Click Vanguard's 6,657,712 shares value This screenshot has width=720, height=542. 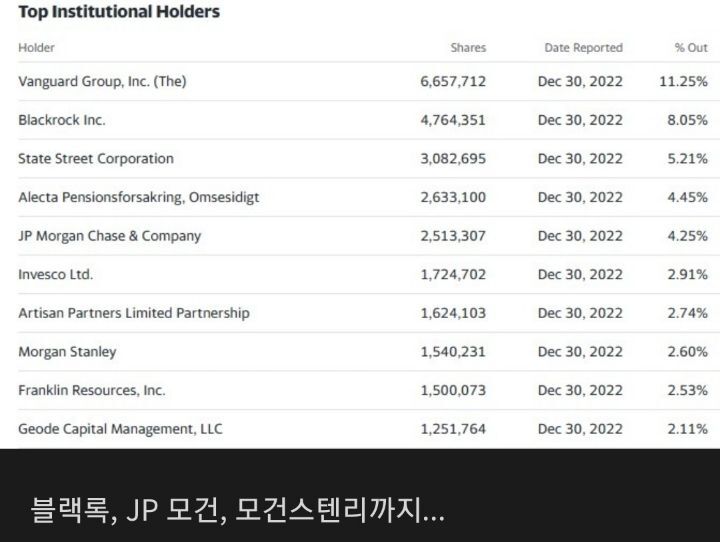tap(453, 81)
